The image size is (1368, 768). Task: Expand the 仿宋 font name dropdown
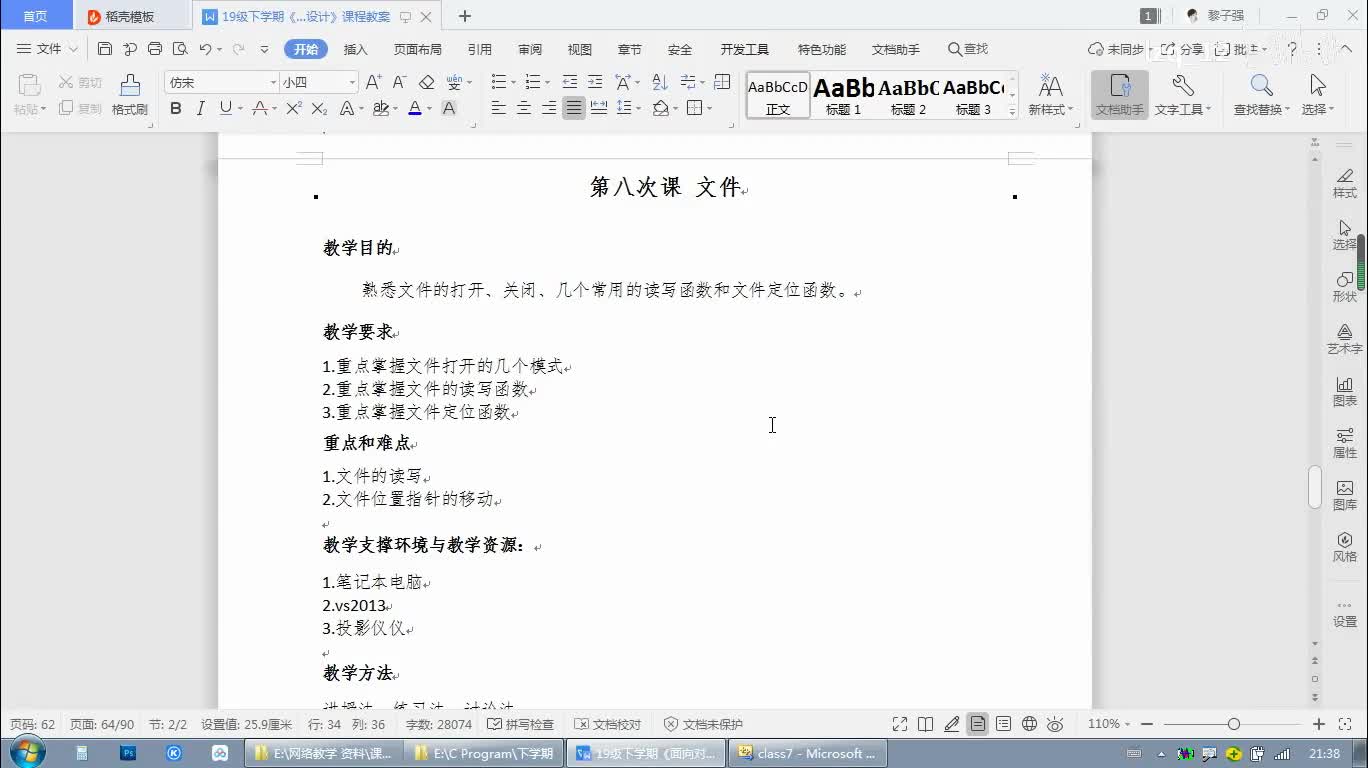tap(273, 82)
